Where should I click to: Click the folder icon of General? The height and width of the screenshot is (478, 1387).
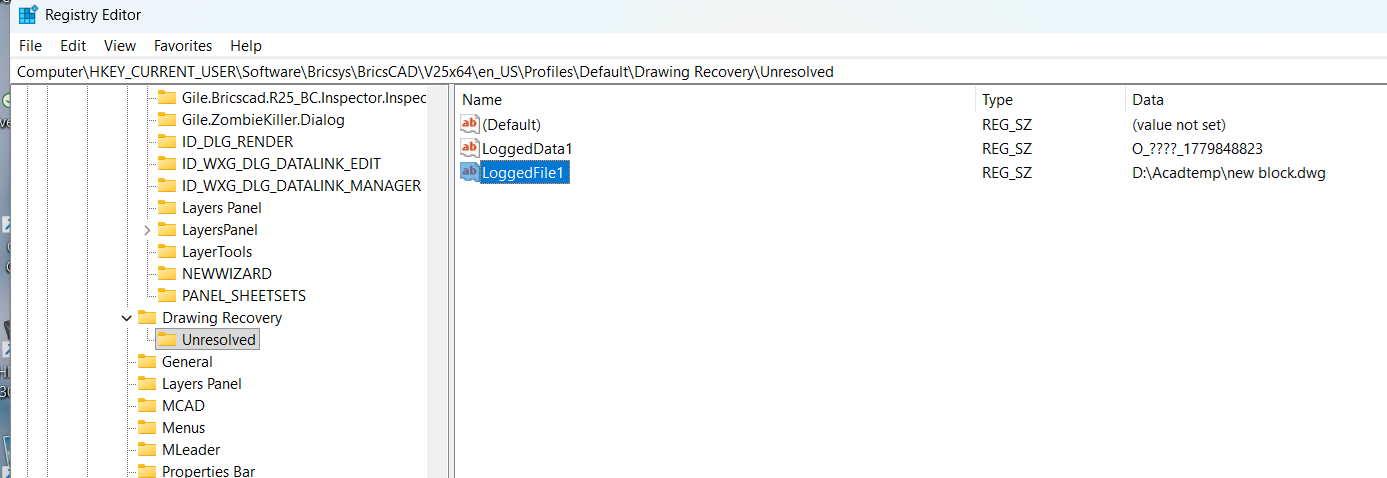coord(147,362)
